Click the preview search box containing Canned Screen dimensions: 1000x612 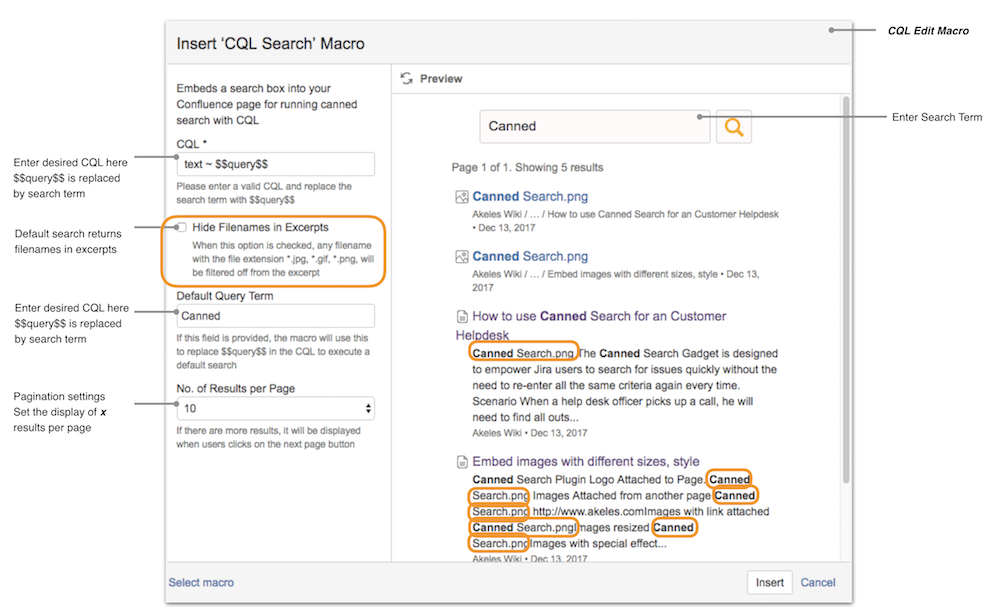click(594, 127)
